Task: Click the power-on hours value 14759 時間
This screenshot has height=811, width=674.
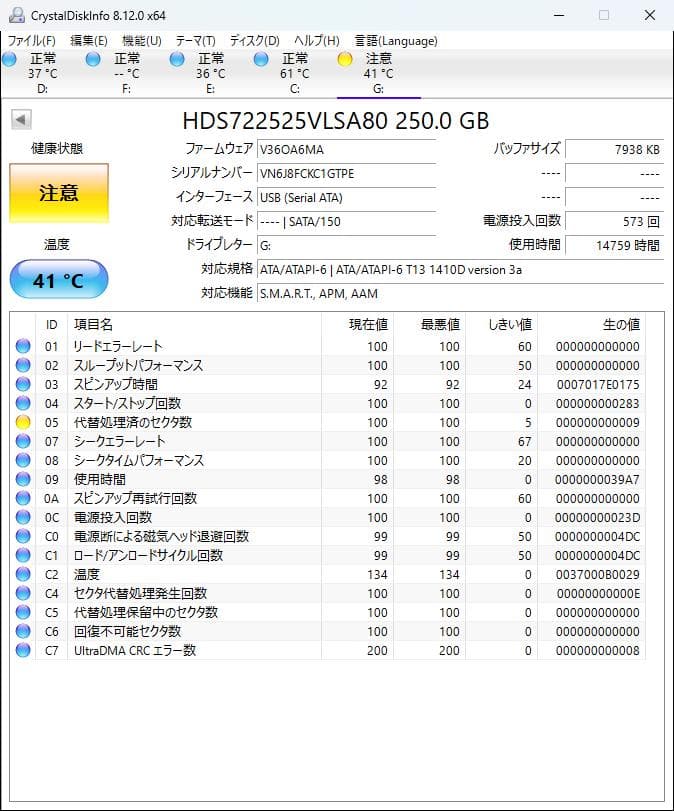Action: 614,245
